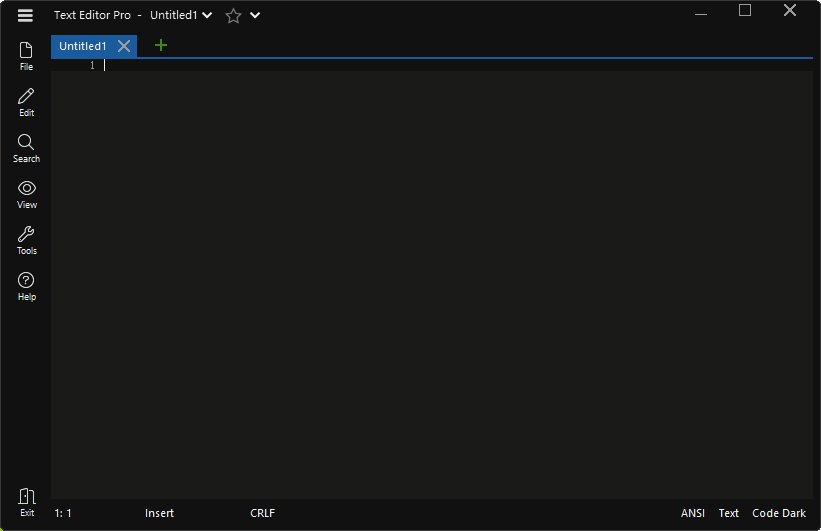
Task: Toggle the Insert mode indicator
Action: (x=159, y=513)
